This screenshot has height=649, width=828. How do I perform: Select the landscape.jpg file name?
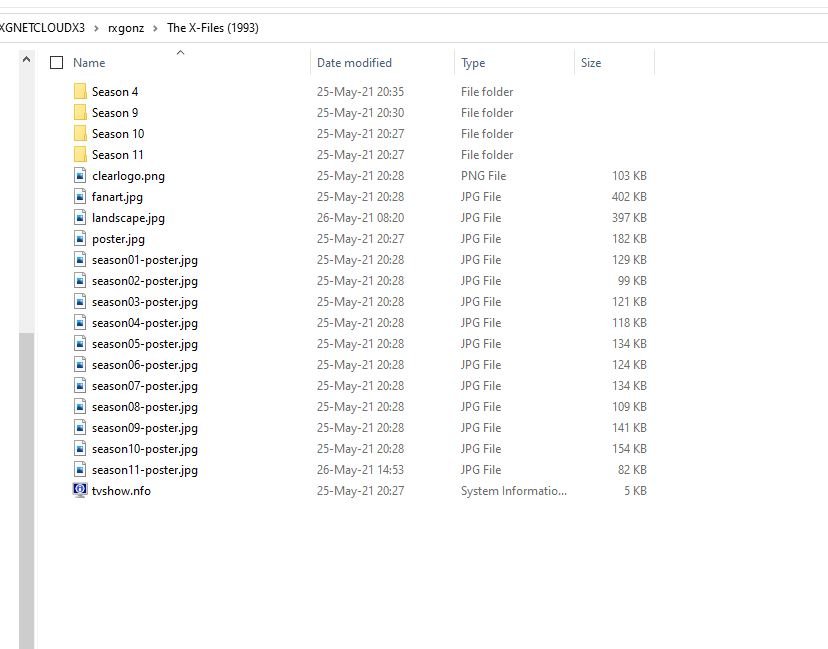coord(128,218)
